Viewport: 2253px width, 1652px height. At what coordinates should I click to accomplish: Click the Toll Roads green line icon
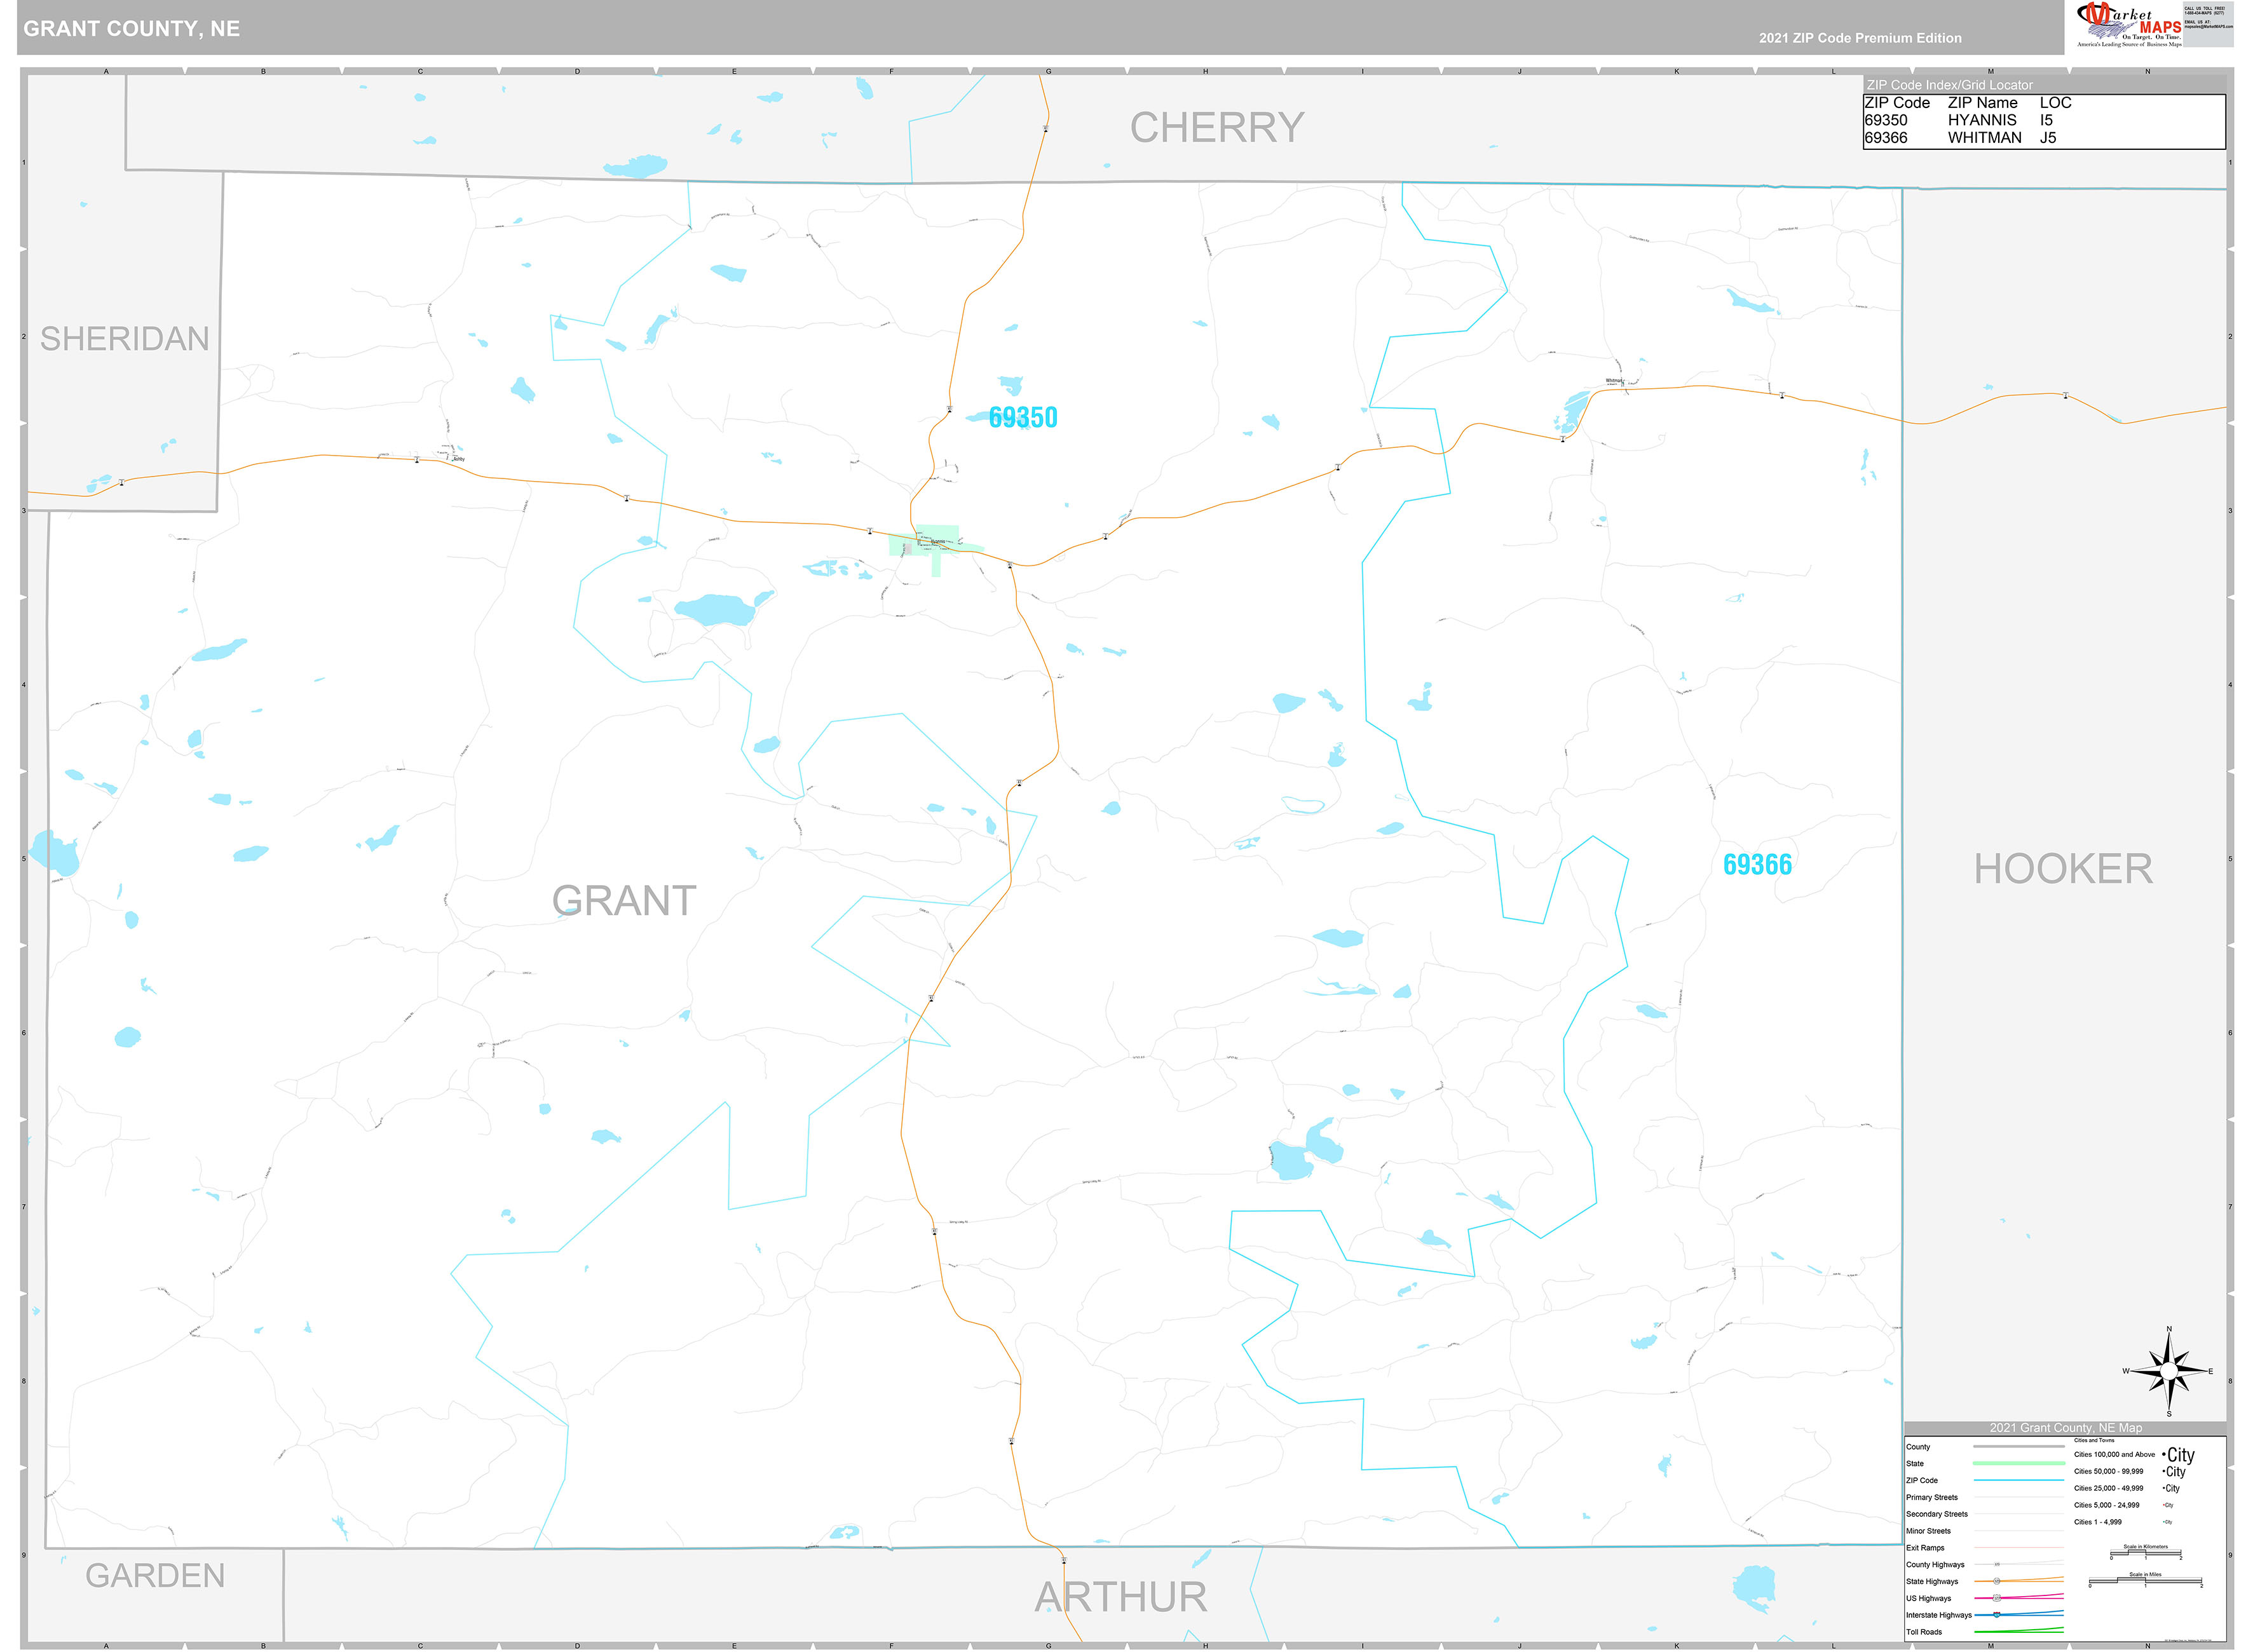tap(2019, 1632)
